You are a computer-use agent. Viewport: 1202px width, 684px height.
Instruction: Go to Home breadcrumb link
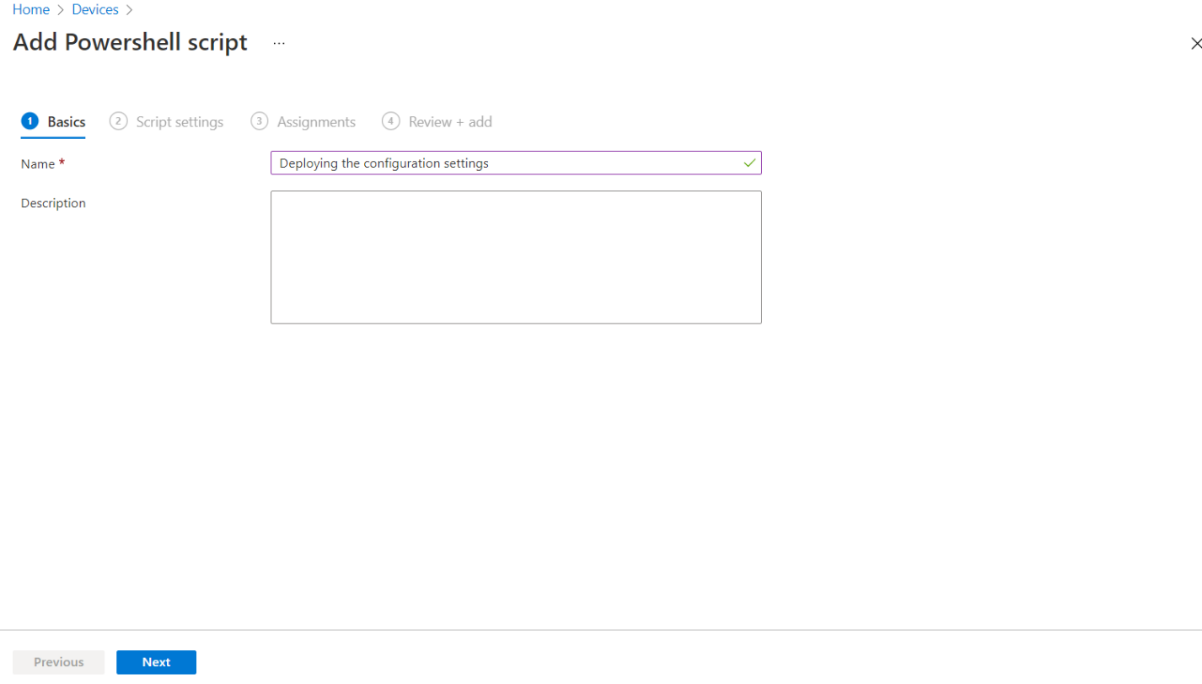(x=31, y=9)
